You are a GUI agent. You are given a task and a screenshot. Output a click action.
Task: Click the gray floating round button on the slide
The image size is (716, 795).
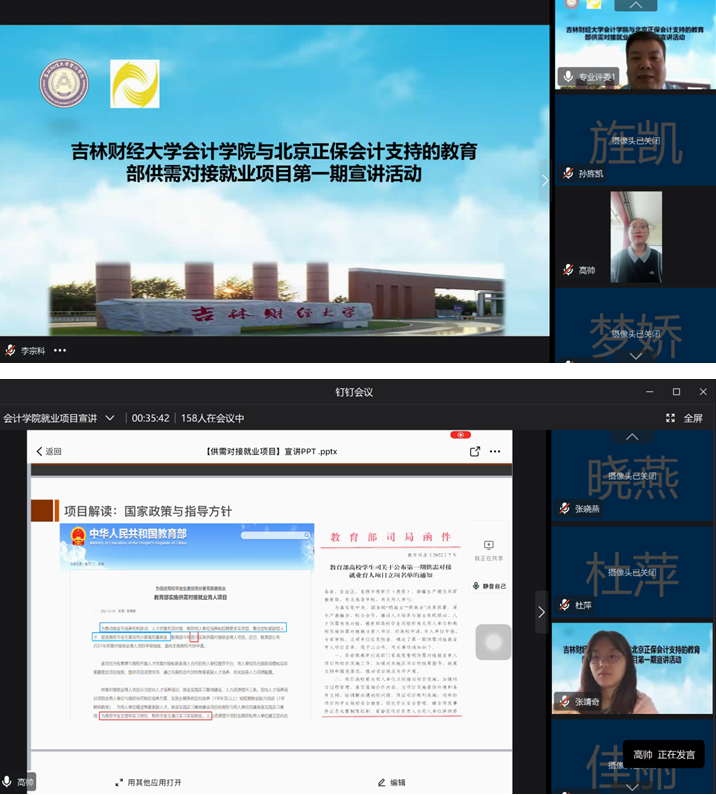[493, 642]
